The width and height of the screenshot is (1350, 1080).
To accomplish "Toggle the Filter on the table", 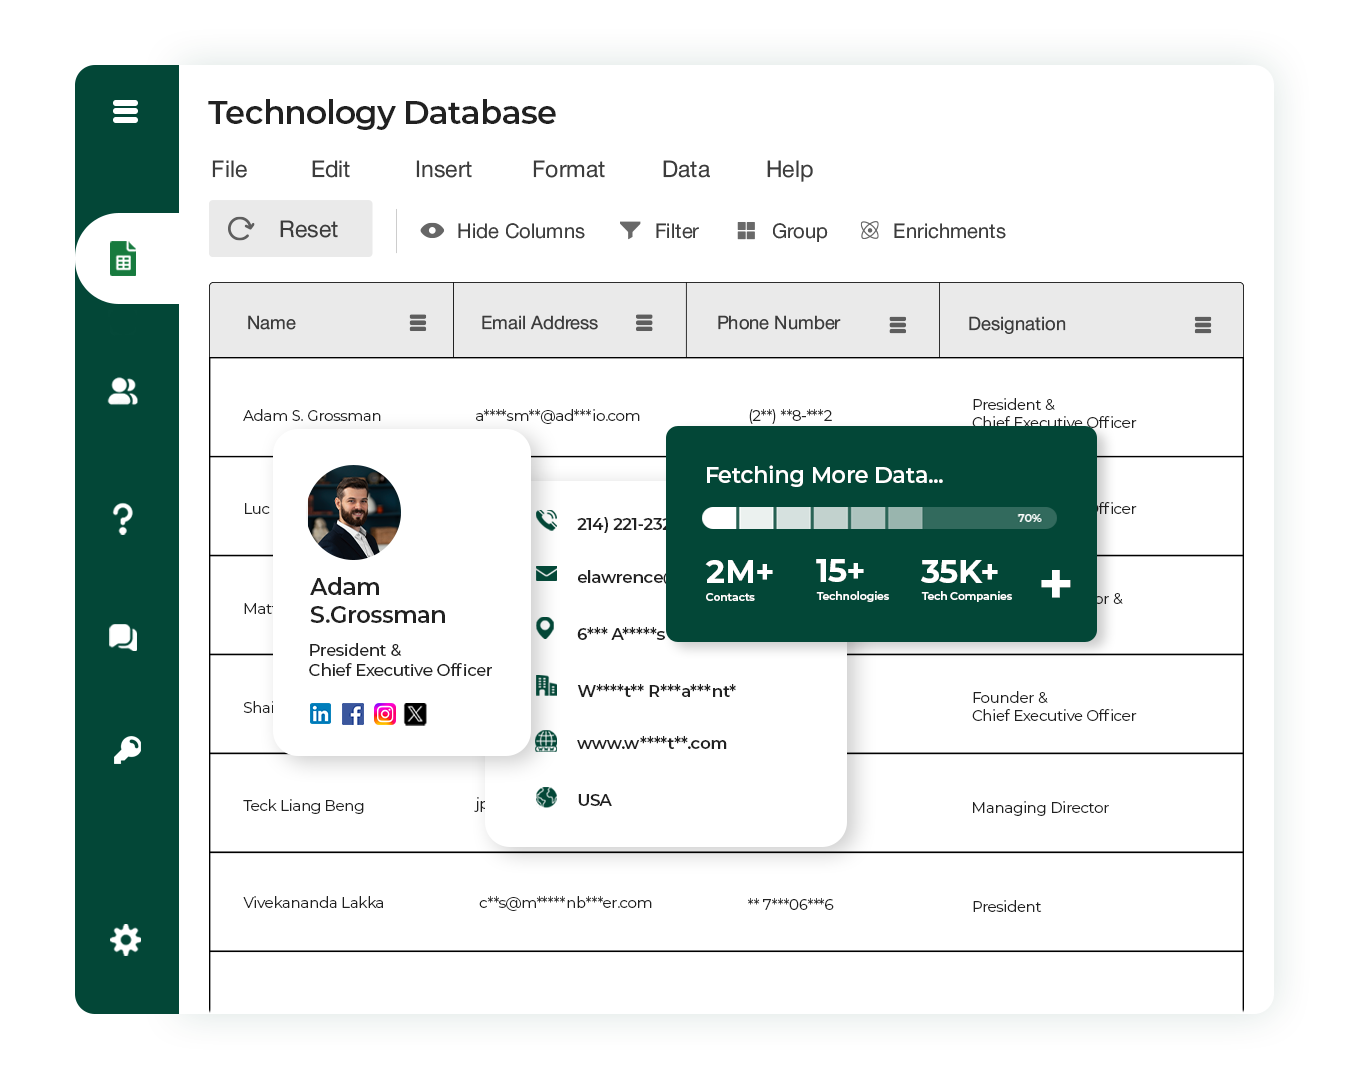I will coord(659,231).
